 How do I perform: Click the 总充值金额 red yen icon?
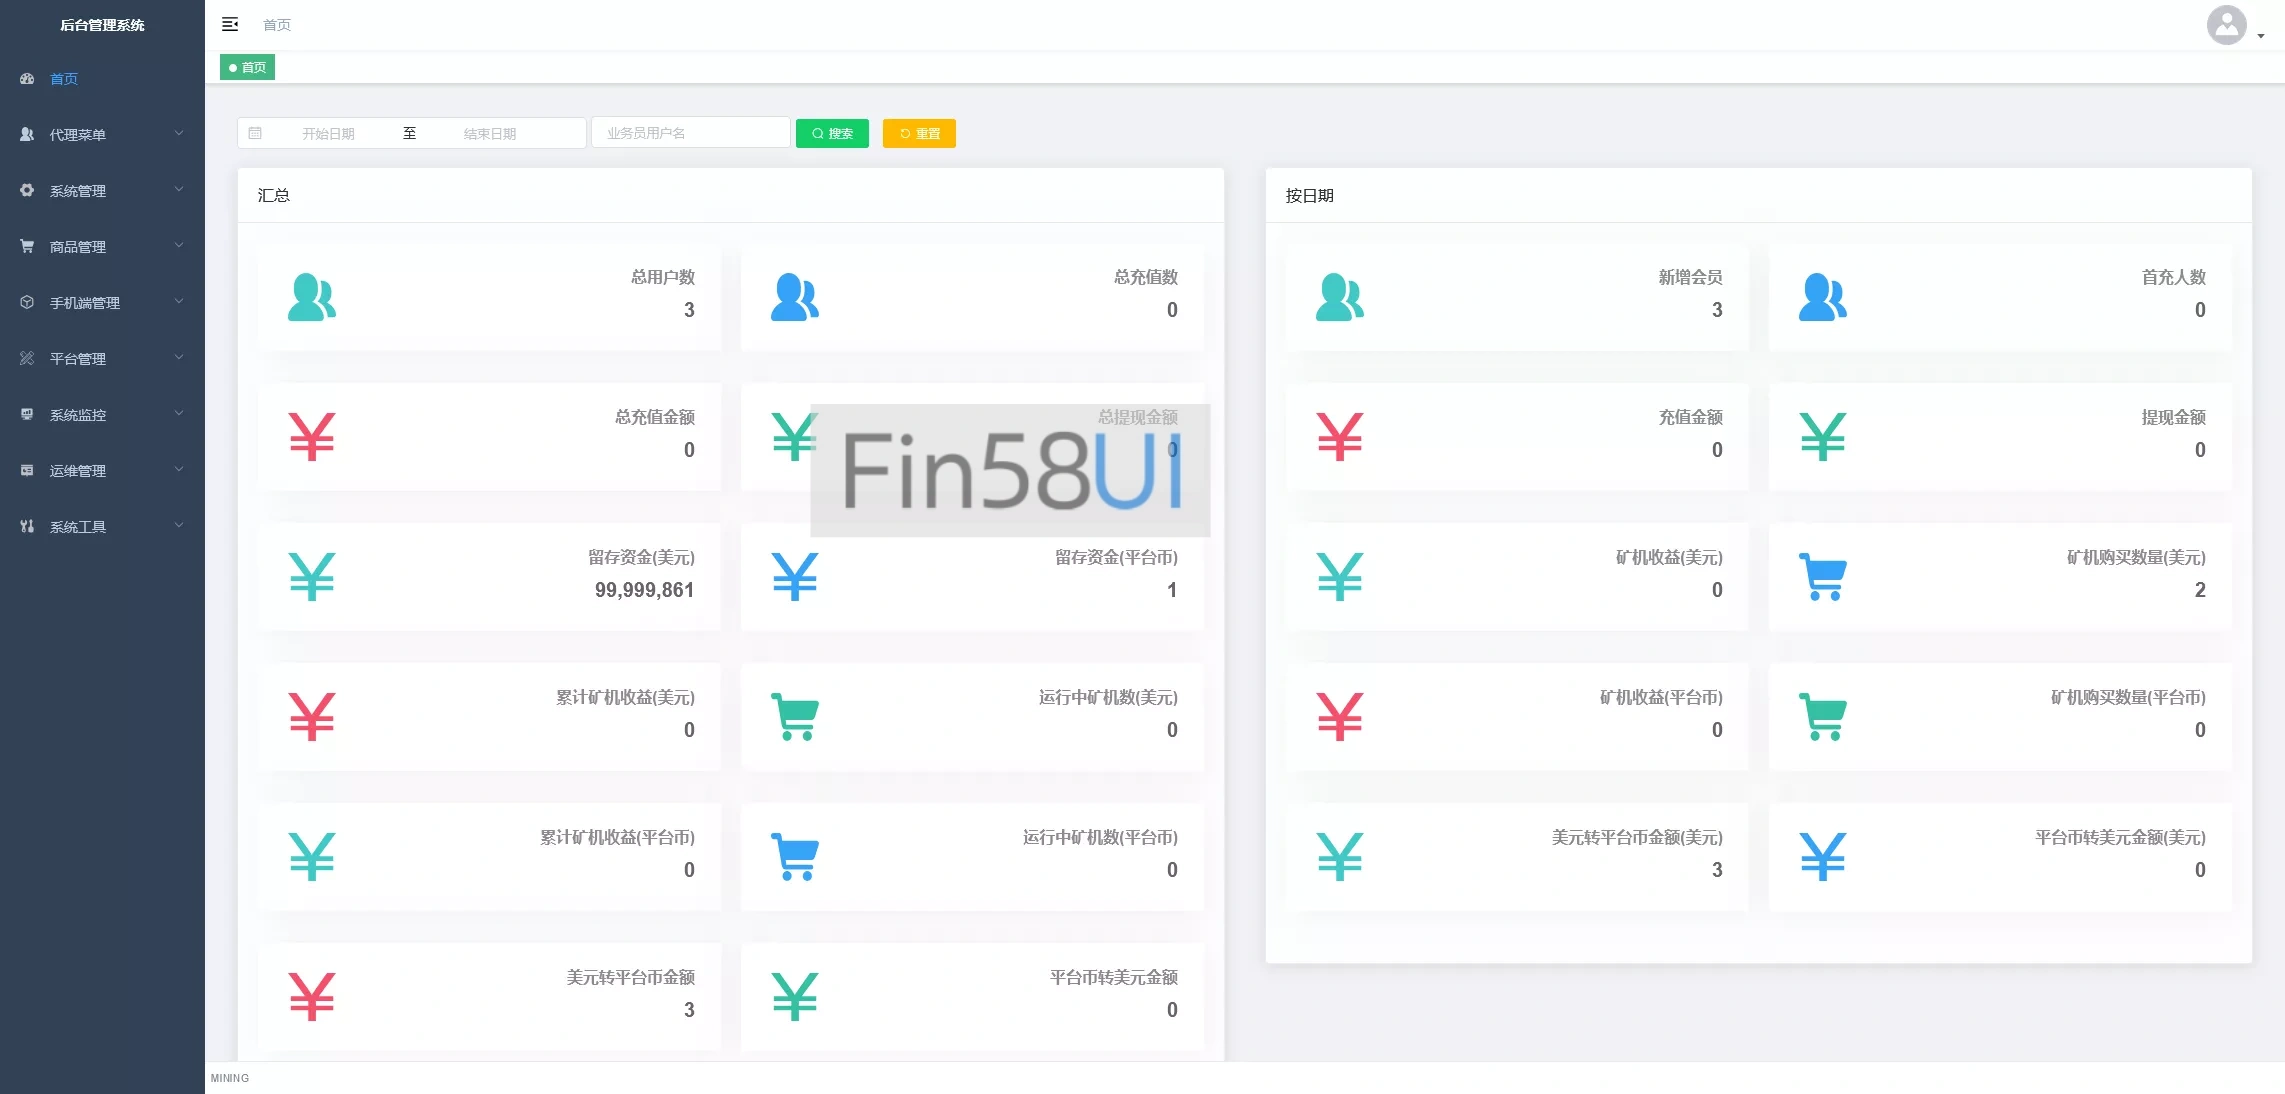(x=311, y=437)
